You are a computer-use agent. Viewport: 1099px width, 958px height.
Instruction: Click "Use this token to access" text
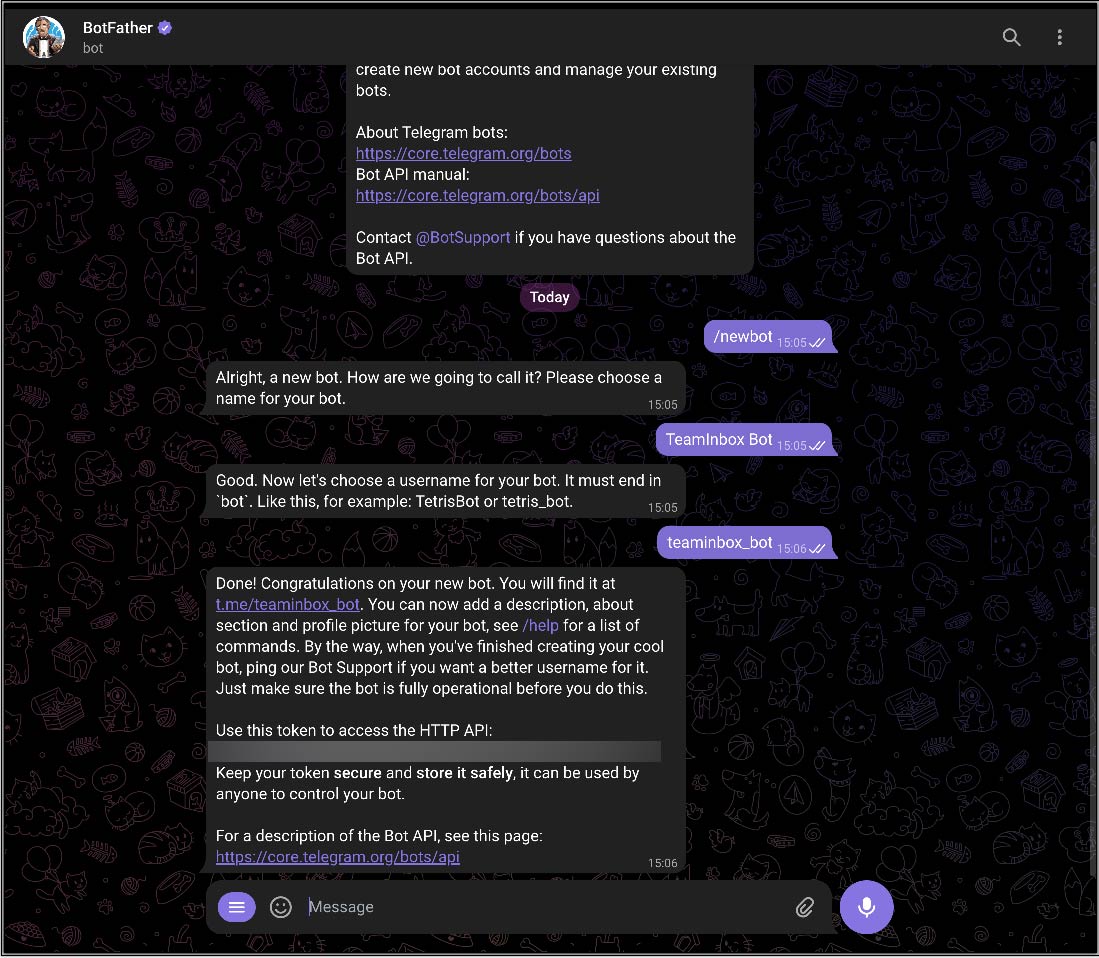[x=354, y=730]
